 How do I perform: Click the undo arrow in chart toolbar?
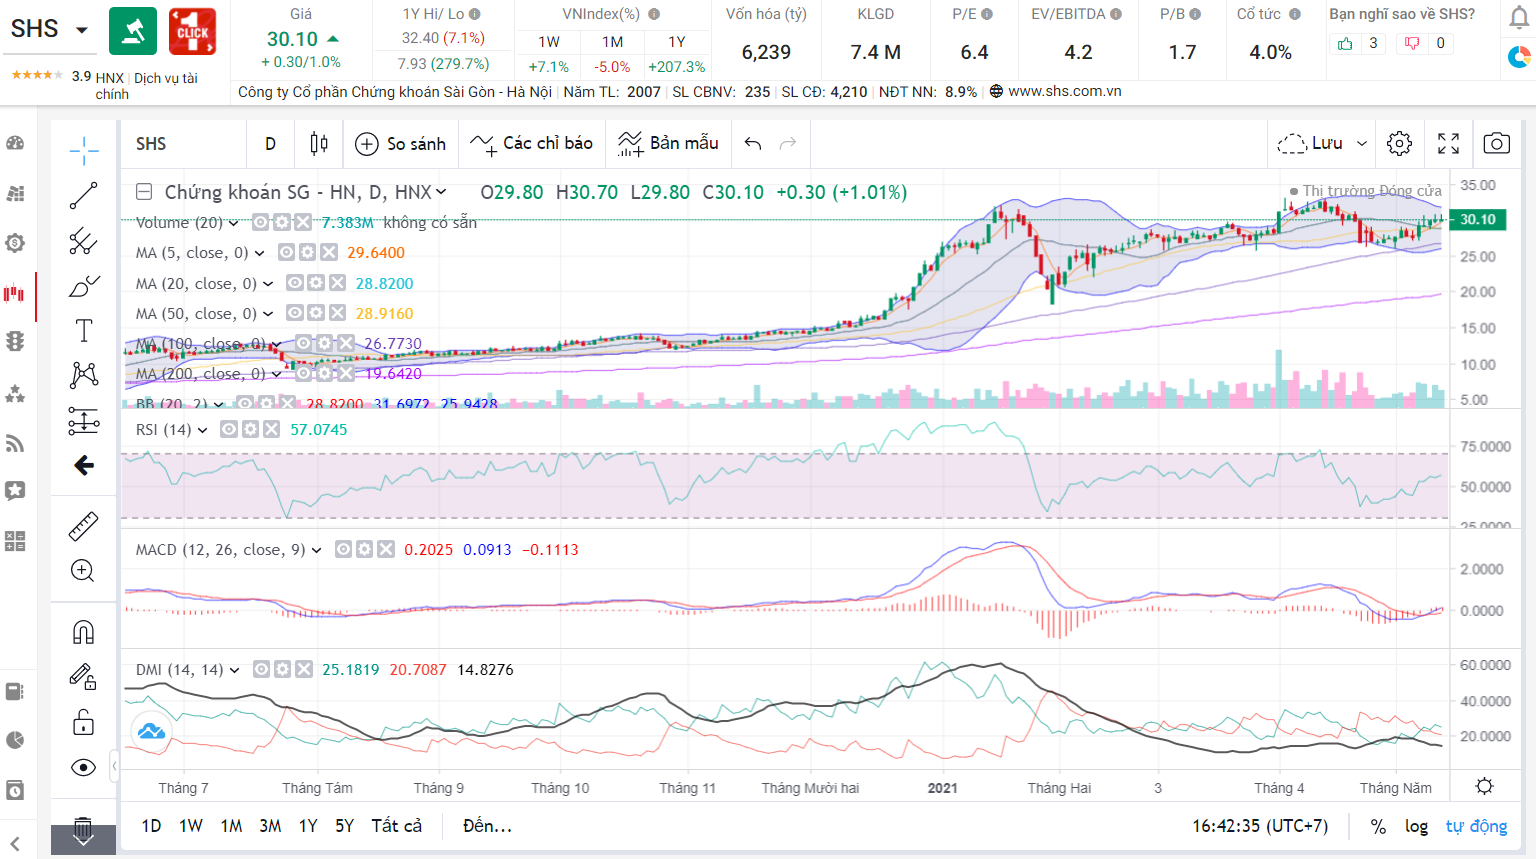click(x=753, y=144)
